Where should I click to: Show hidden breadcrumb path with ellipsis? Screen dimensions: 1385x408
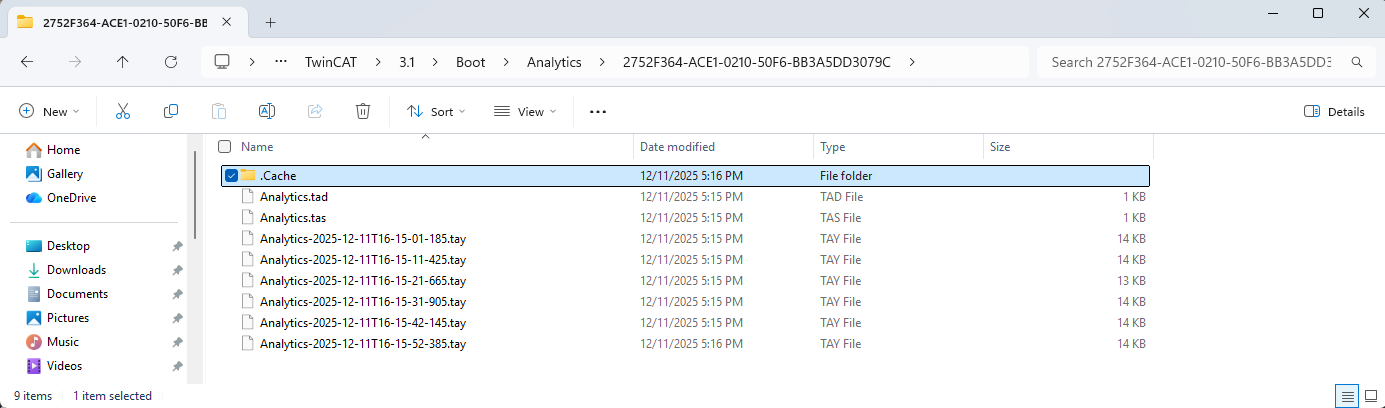pos(281,62)
